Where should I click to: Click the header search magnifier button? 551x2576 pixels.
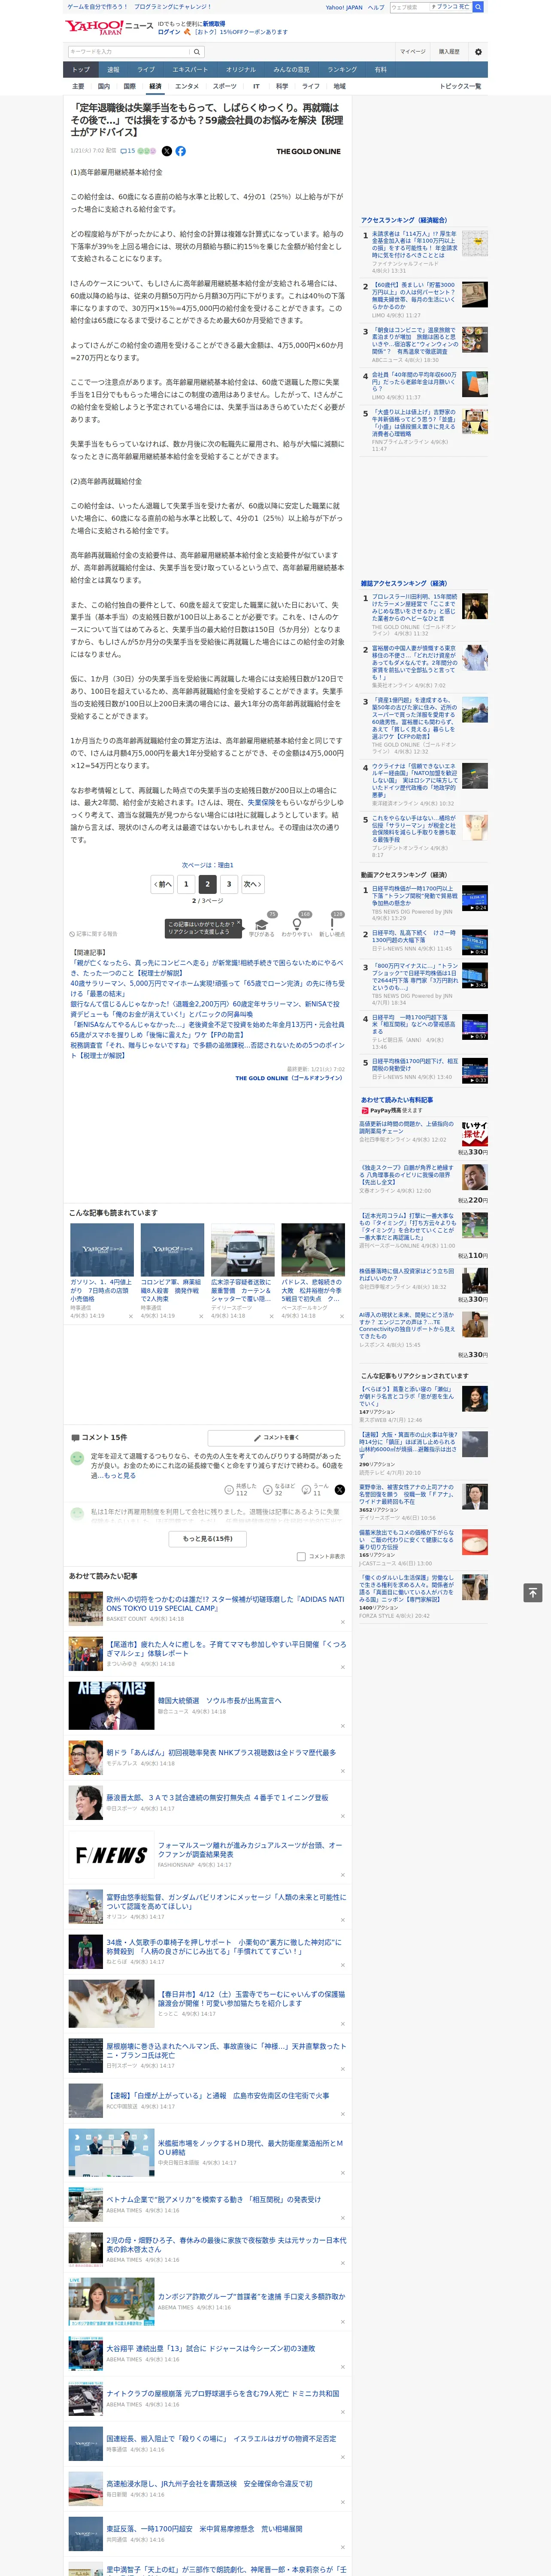(478, 7)
